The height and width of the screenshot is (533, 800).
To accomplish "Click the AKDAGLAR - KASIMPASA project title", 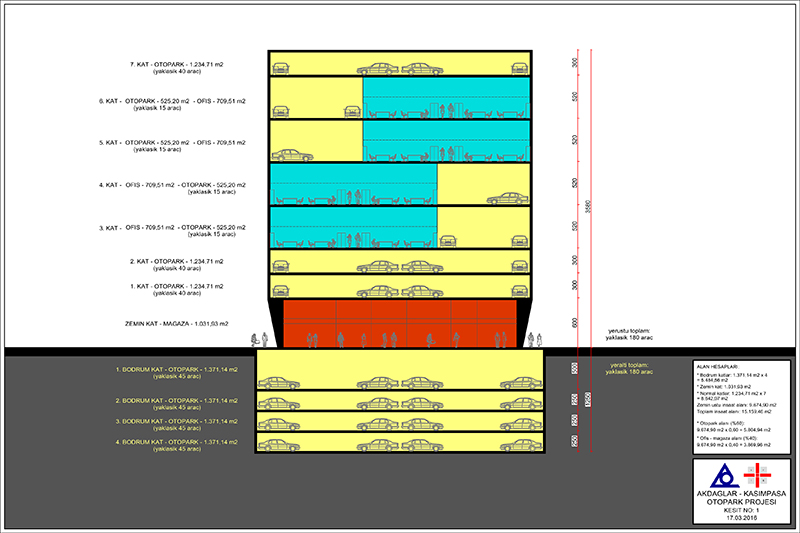I will click(x=741, y=494).
